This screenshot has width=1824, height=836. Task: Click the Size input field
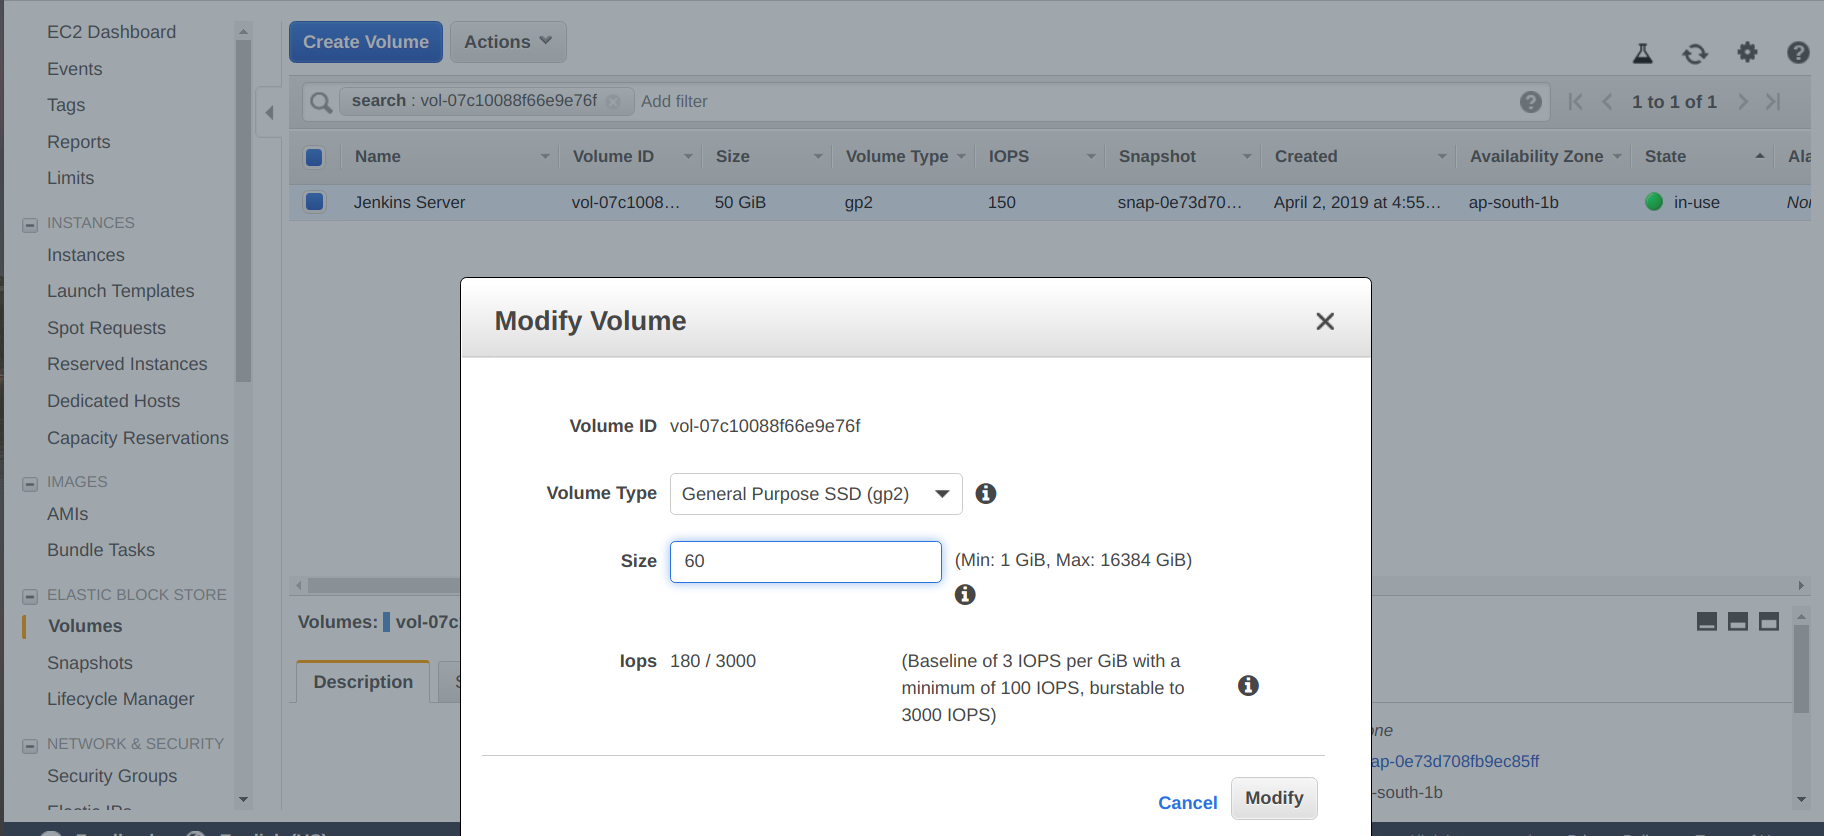tap(805, 562)
